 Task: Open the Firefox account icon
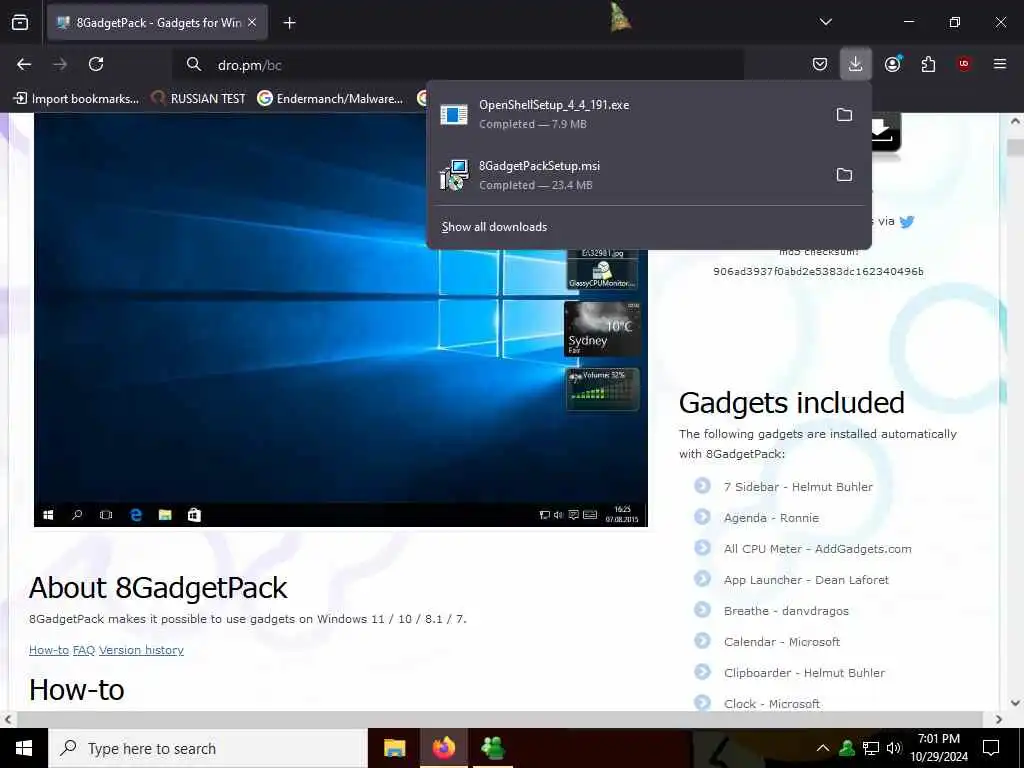pyautogui.click(x=893, y=64)
